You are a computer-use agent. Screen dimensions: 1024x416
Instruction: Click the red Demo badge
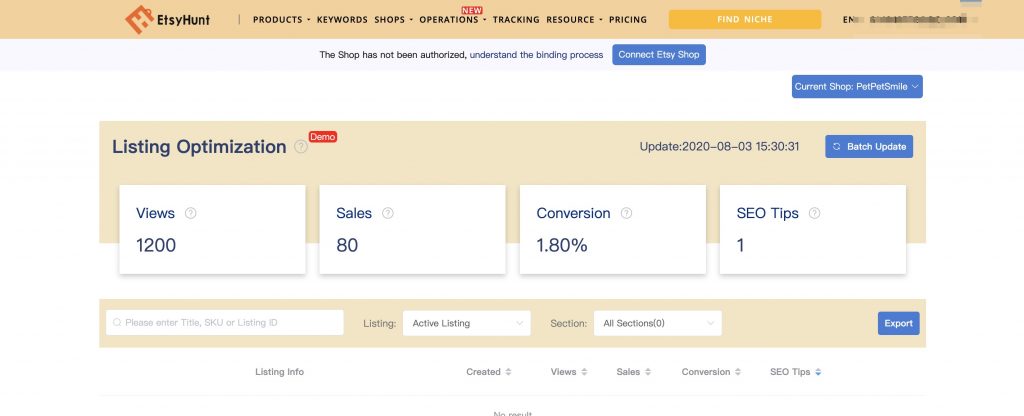click(x=323, y=137)
